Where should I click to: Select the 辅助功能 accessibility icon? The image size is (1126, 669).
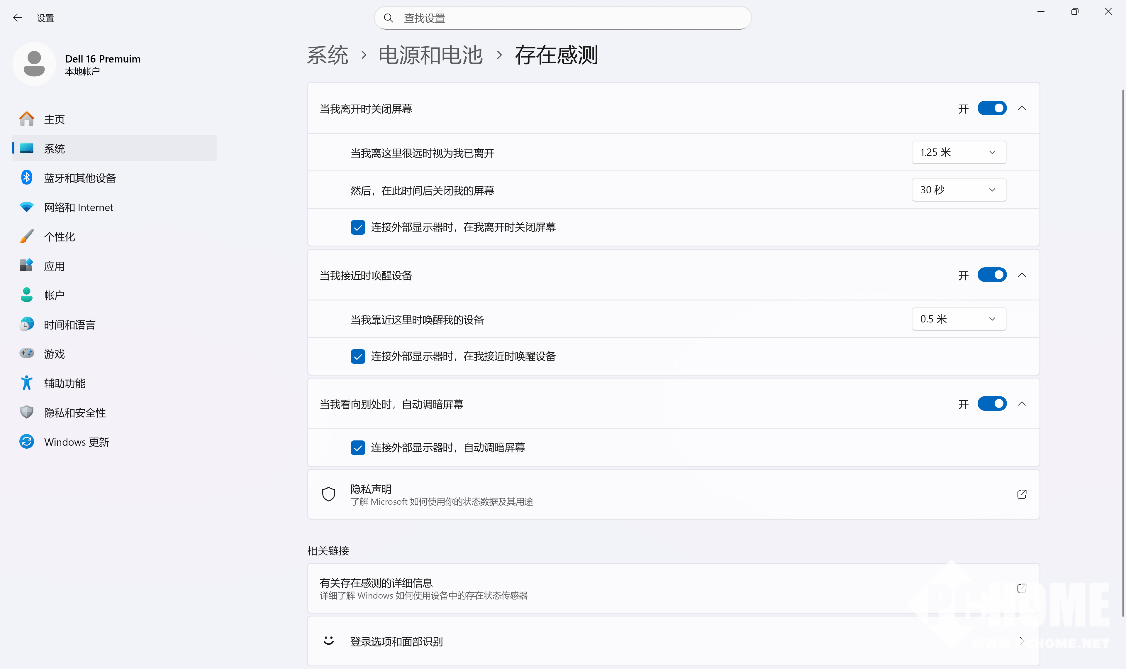[x=27, y=383]
